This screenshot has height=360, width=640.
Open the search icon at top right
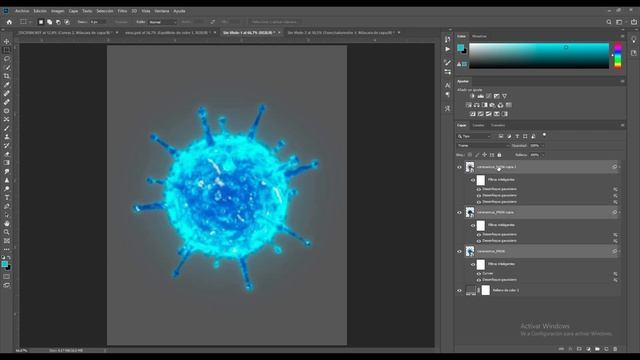[x=609, y=22]
